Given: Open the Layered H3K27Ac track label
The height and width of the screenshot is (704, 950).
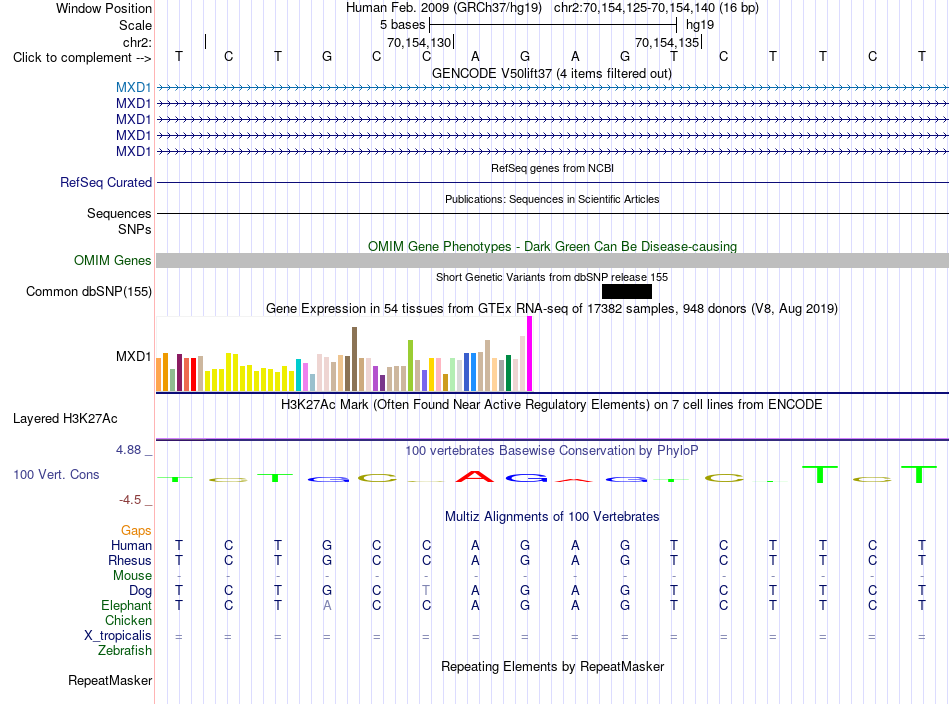Looking at the screenshot, I should click(65, 419).
